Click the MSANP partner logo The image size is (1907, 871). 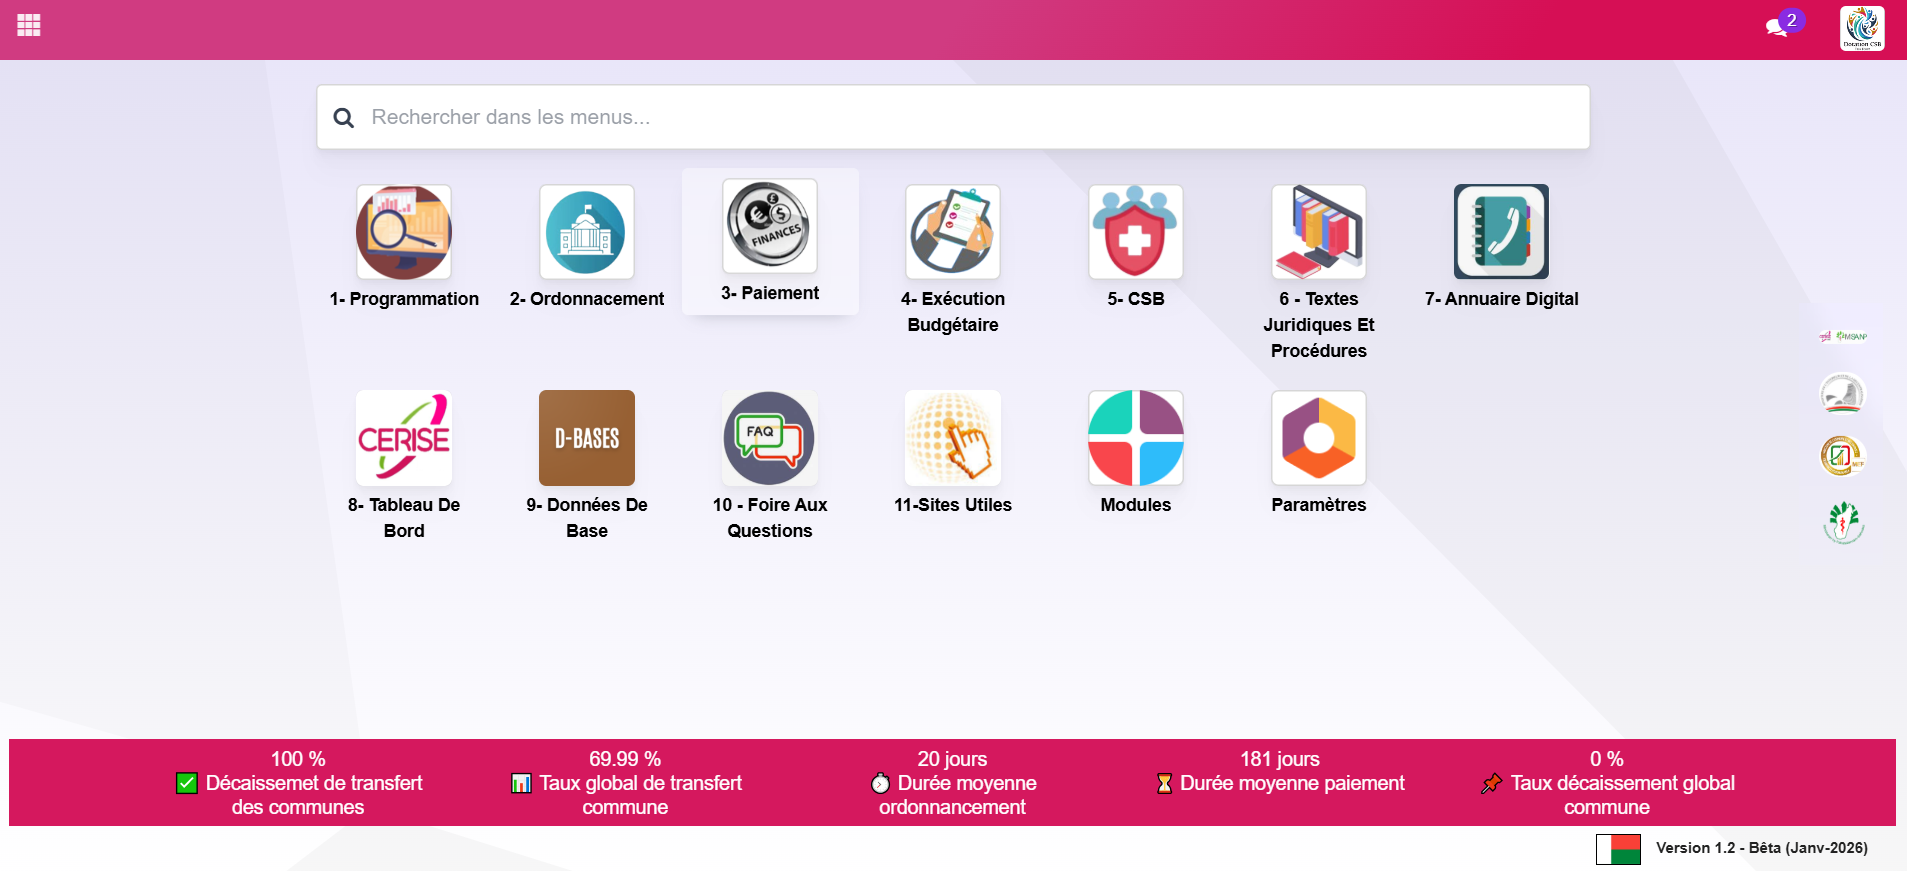tap(1843, 336)
